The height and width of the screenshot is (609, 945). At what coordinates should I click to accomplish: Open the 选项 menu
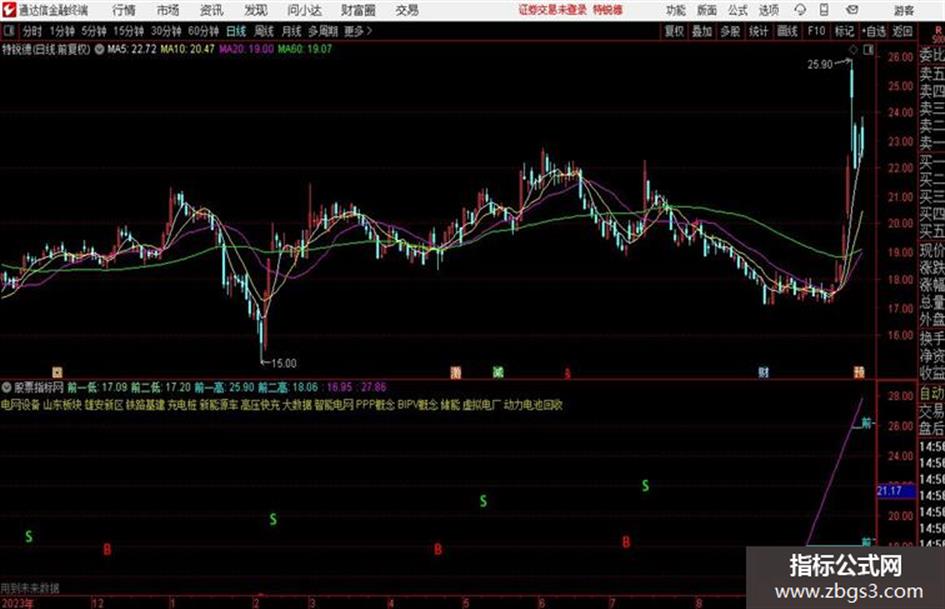tap(768, 10)
